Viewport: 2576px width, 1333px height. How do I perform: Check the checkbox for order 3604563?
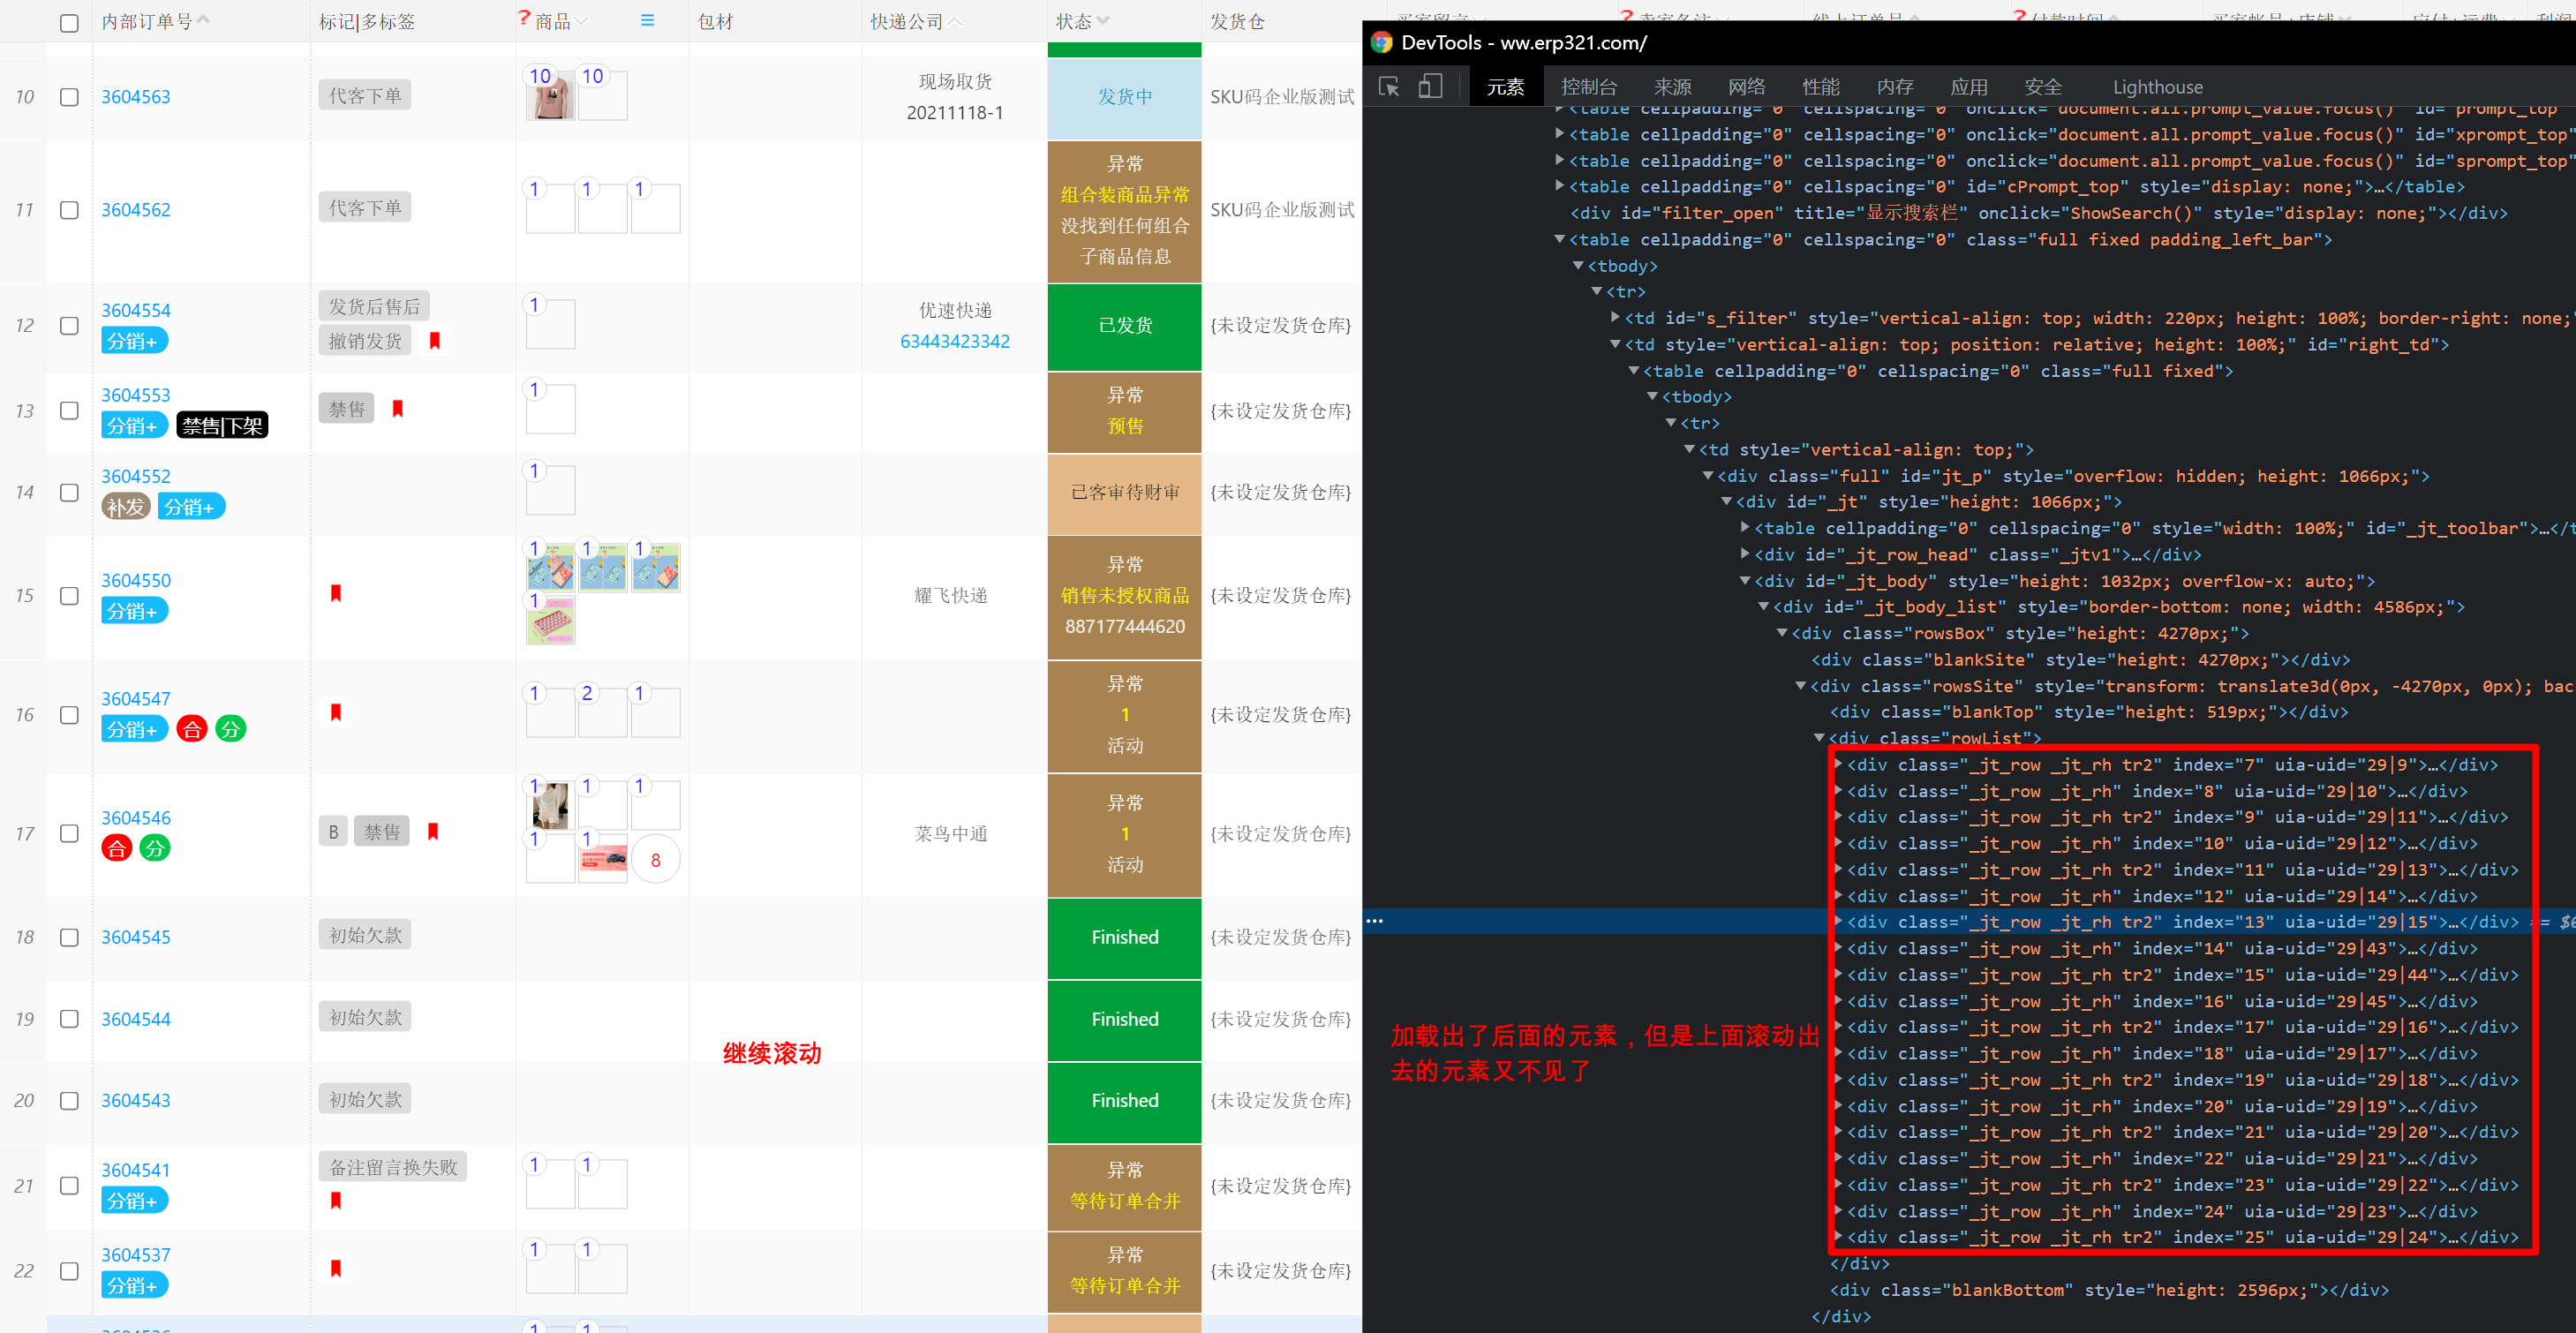69,97
